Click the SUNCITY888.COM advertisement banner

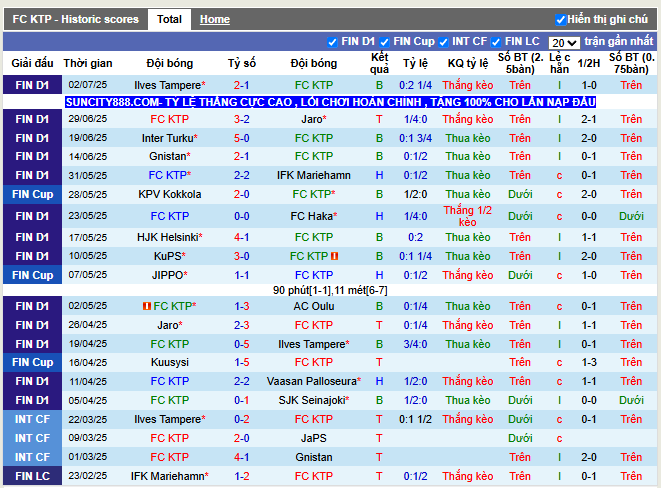[x=330, y=102]
